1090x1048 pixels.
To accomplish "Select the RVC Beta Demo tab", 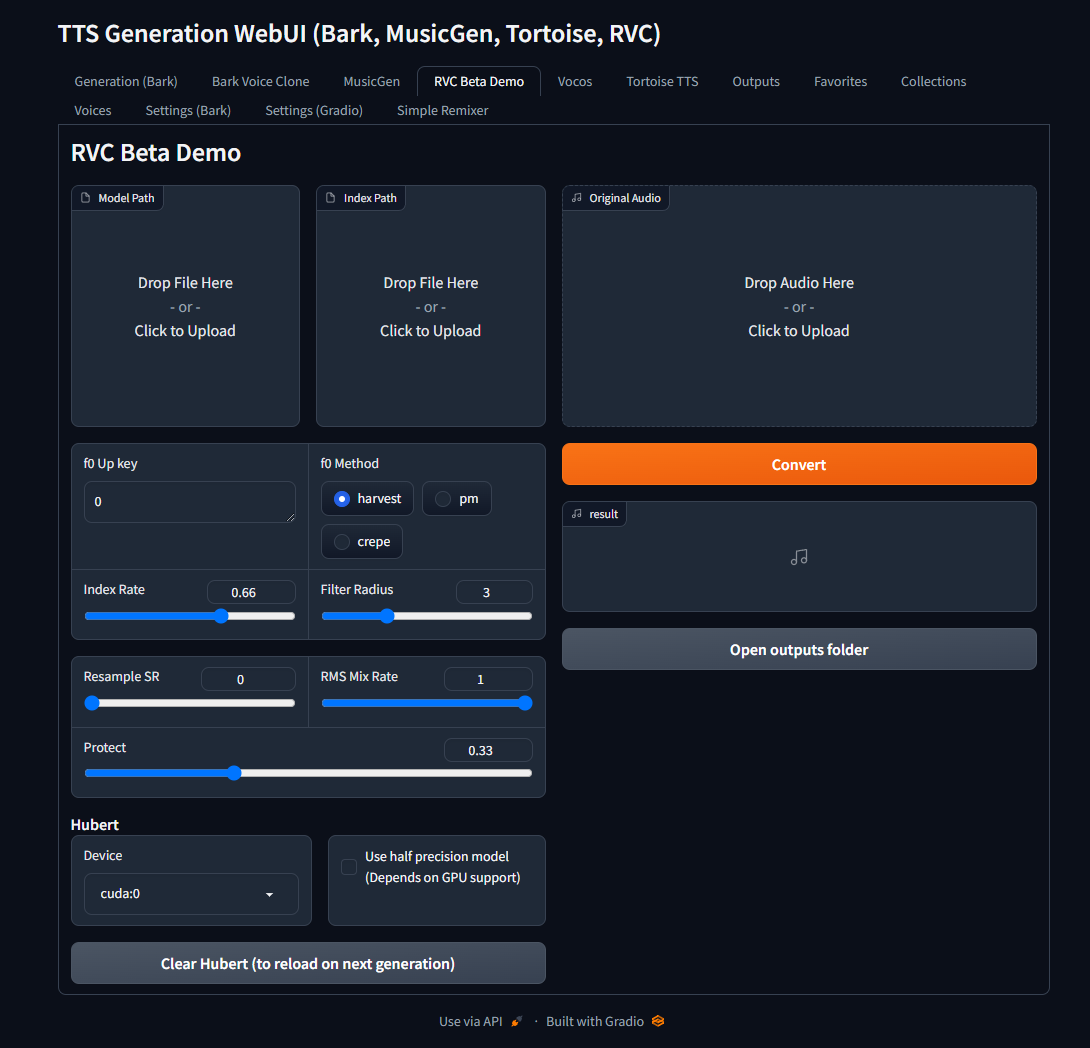I will (479, 81).
